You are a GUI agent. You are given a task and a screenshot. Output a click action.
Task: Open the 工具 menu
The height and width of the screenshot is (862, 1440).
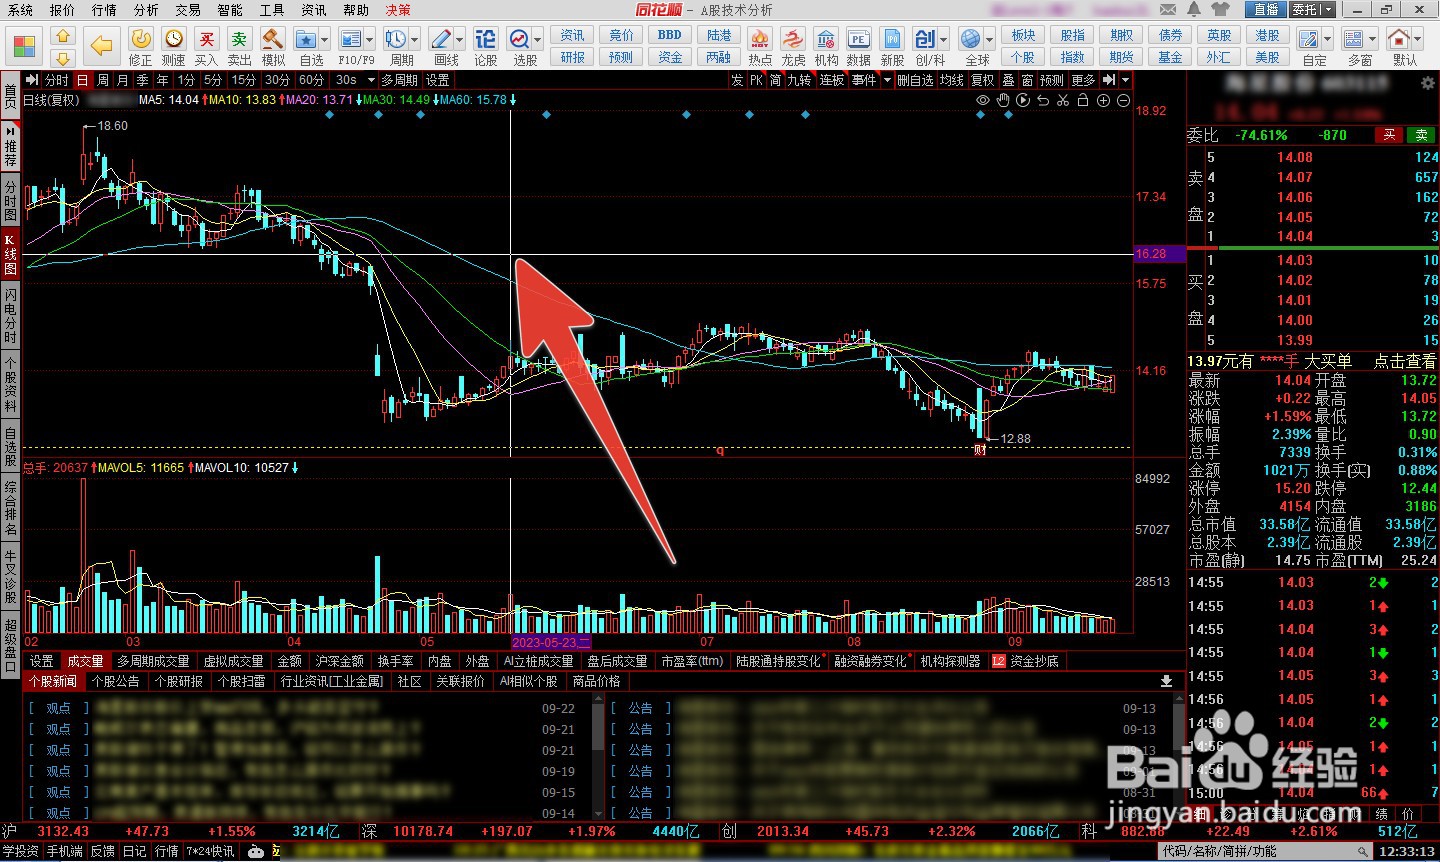pos(272,10)
